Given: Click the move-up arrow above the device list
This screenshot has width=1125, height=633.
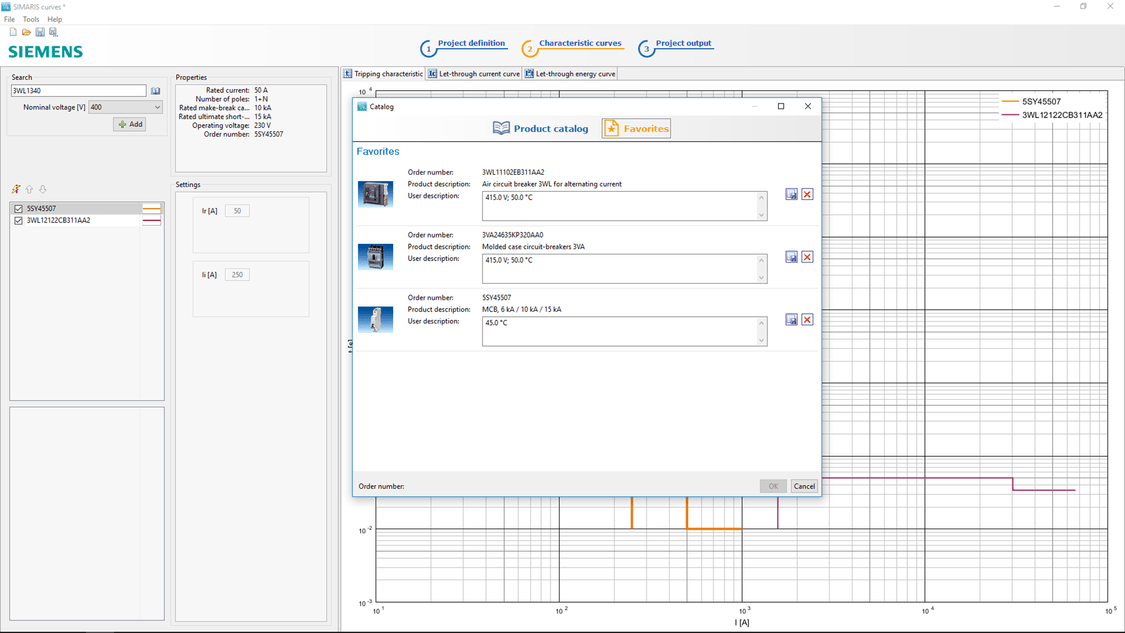Looking at the screenshot, I should click(x=29, y=189).
